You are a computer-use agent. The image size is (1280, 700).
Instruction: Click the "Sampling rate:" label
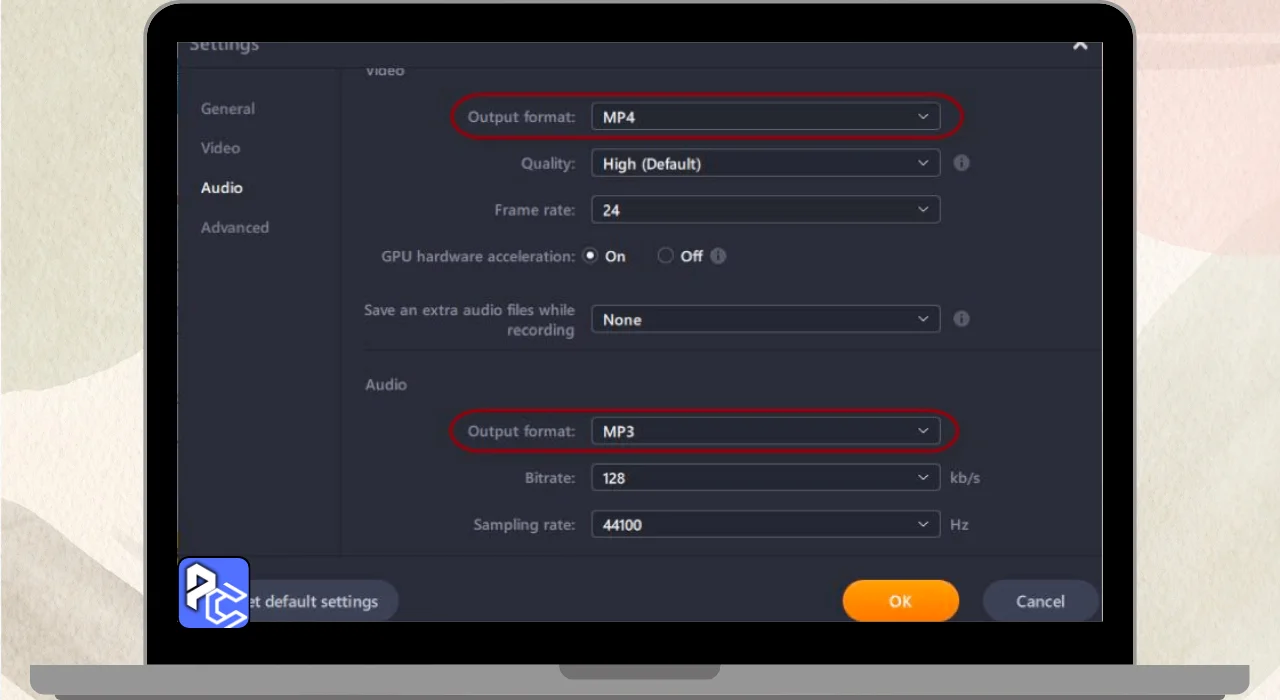tap(524, 525)
